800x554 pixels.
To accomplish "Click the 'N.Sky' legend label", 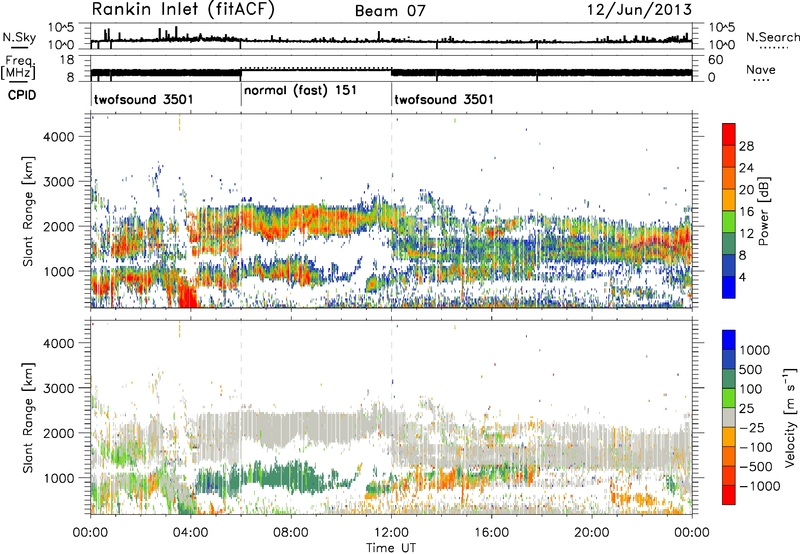I will [x=19, y=37].
